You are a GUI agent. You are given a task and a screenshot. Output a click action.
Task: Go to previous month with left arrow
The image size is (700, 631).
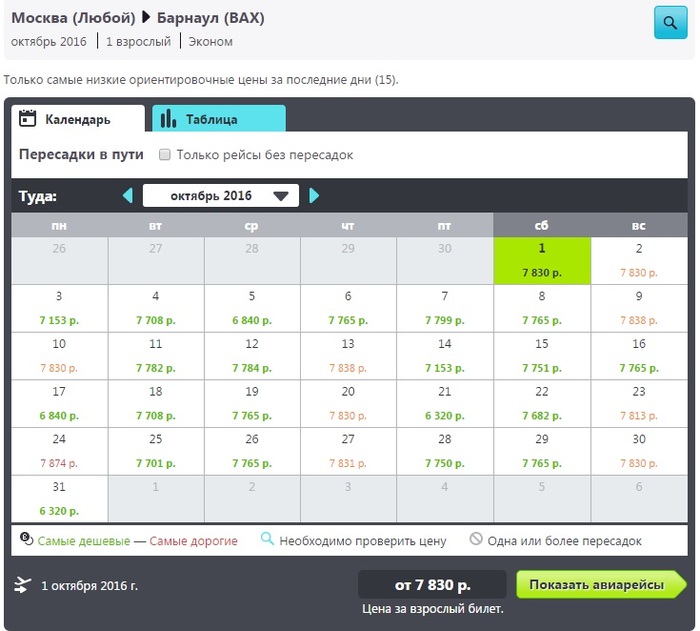128,196
